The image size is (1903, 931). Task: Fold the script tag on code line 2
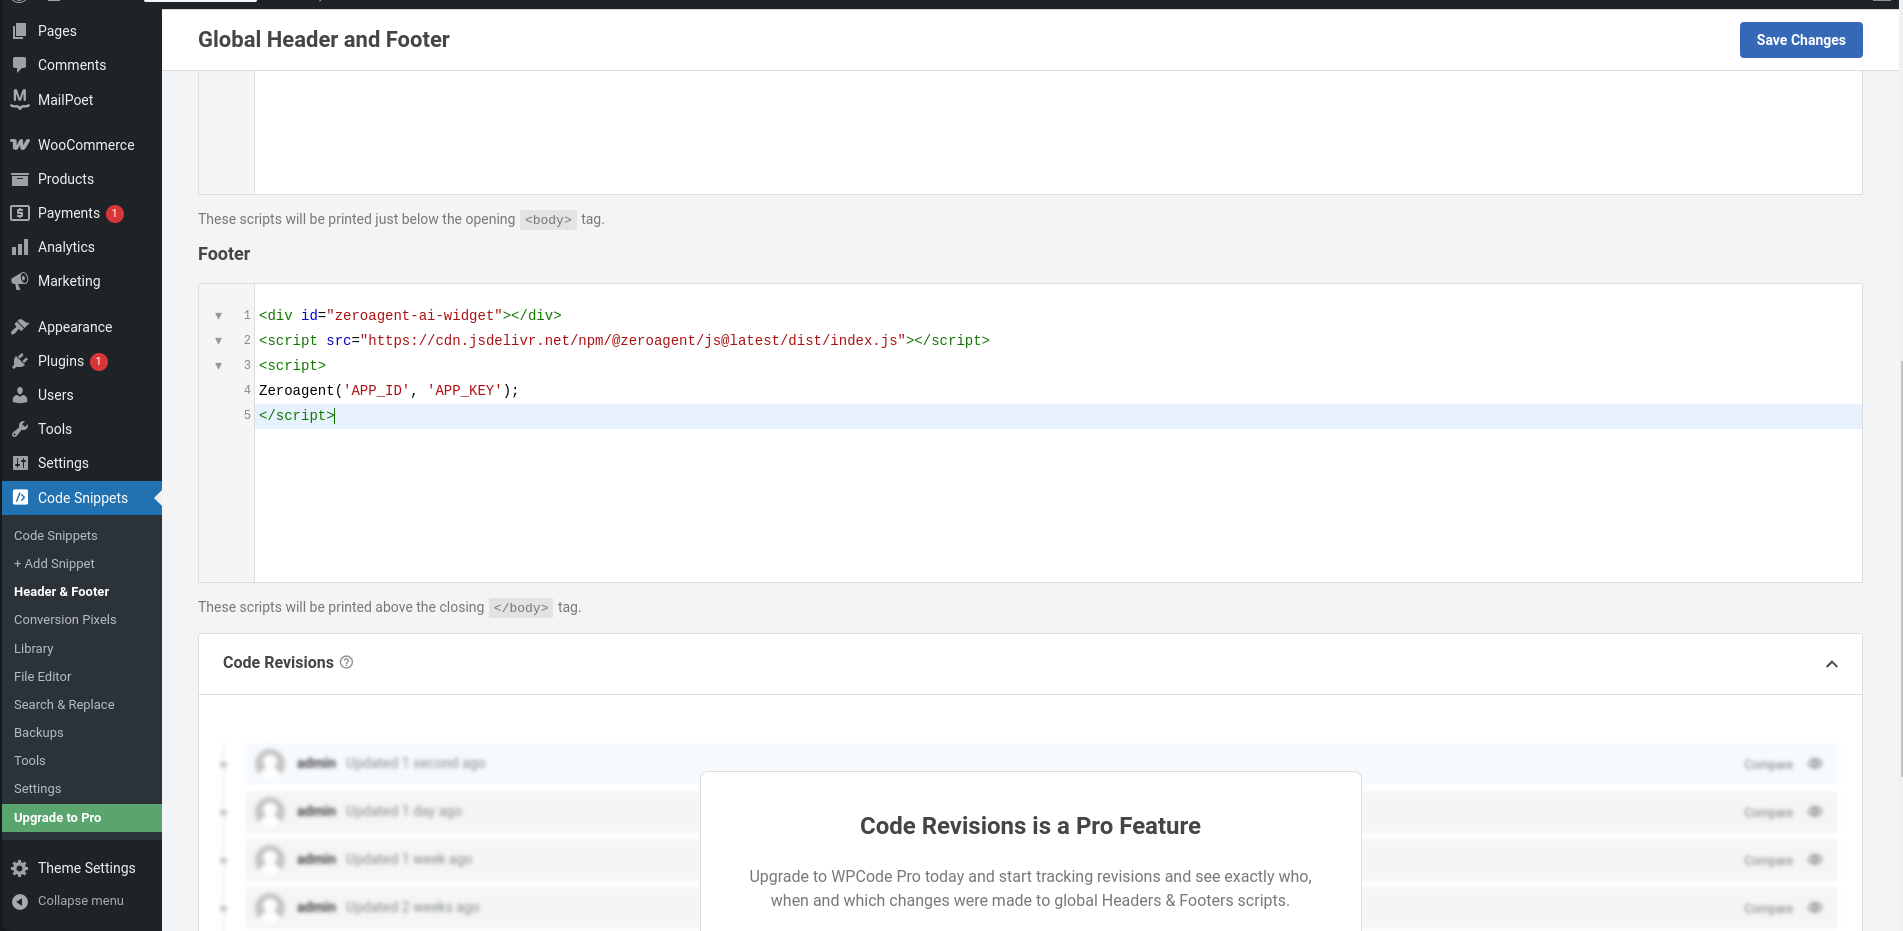pos(219,340)
